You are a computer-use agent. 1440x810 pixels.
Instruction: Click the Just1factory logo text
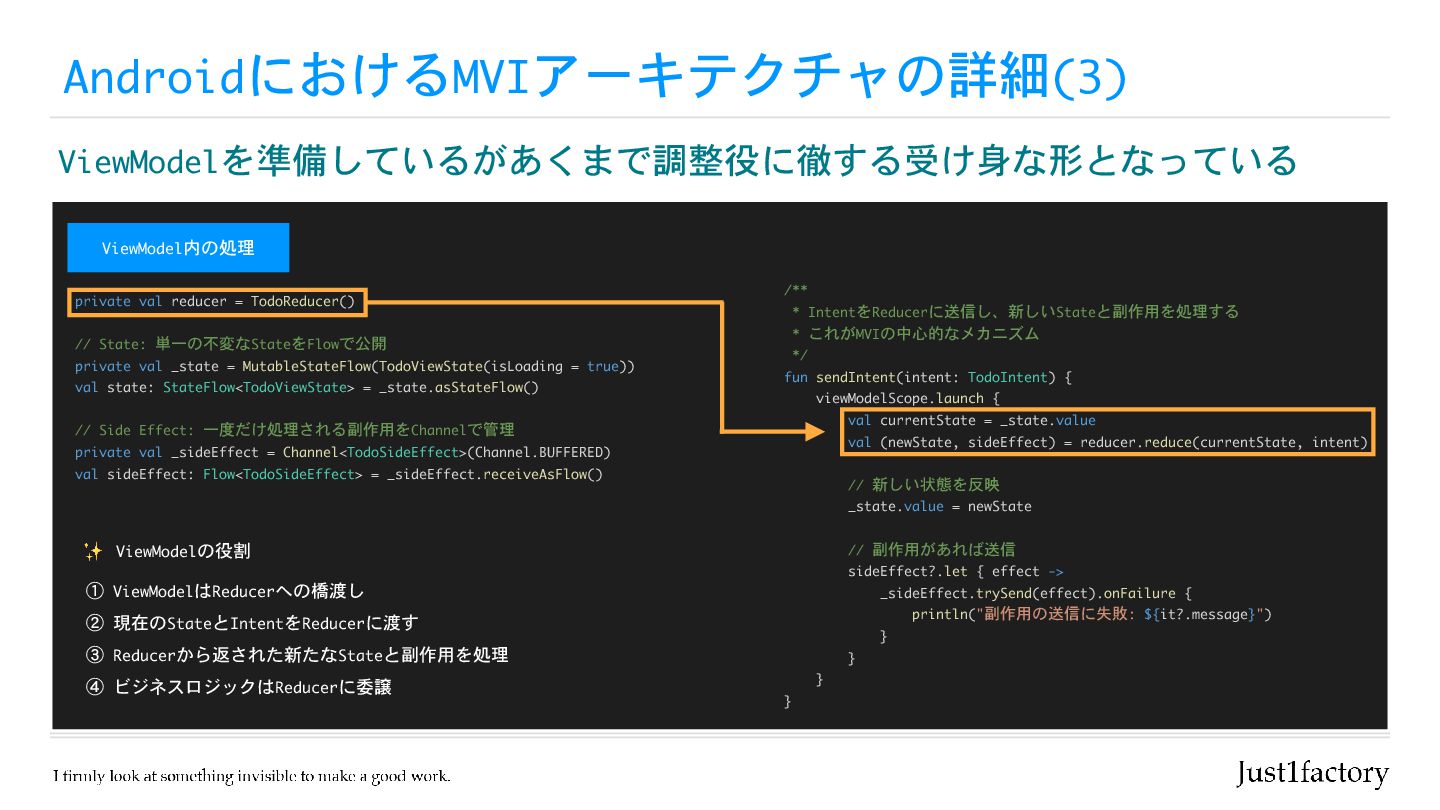click(x=1312, y=773)
